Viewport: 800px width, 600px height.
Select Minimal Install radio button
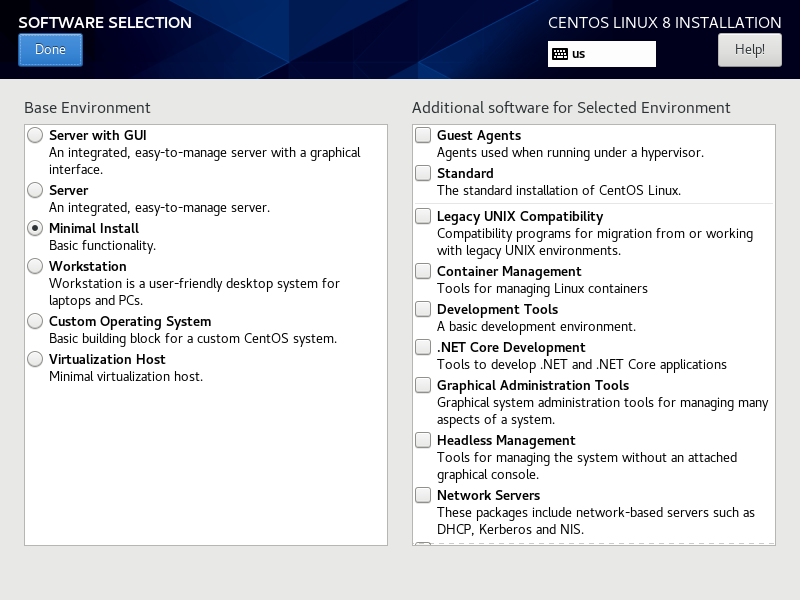coord(35,228)
